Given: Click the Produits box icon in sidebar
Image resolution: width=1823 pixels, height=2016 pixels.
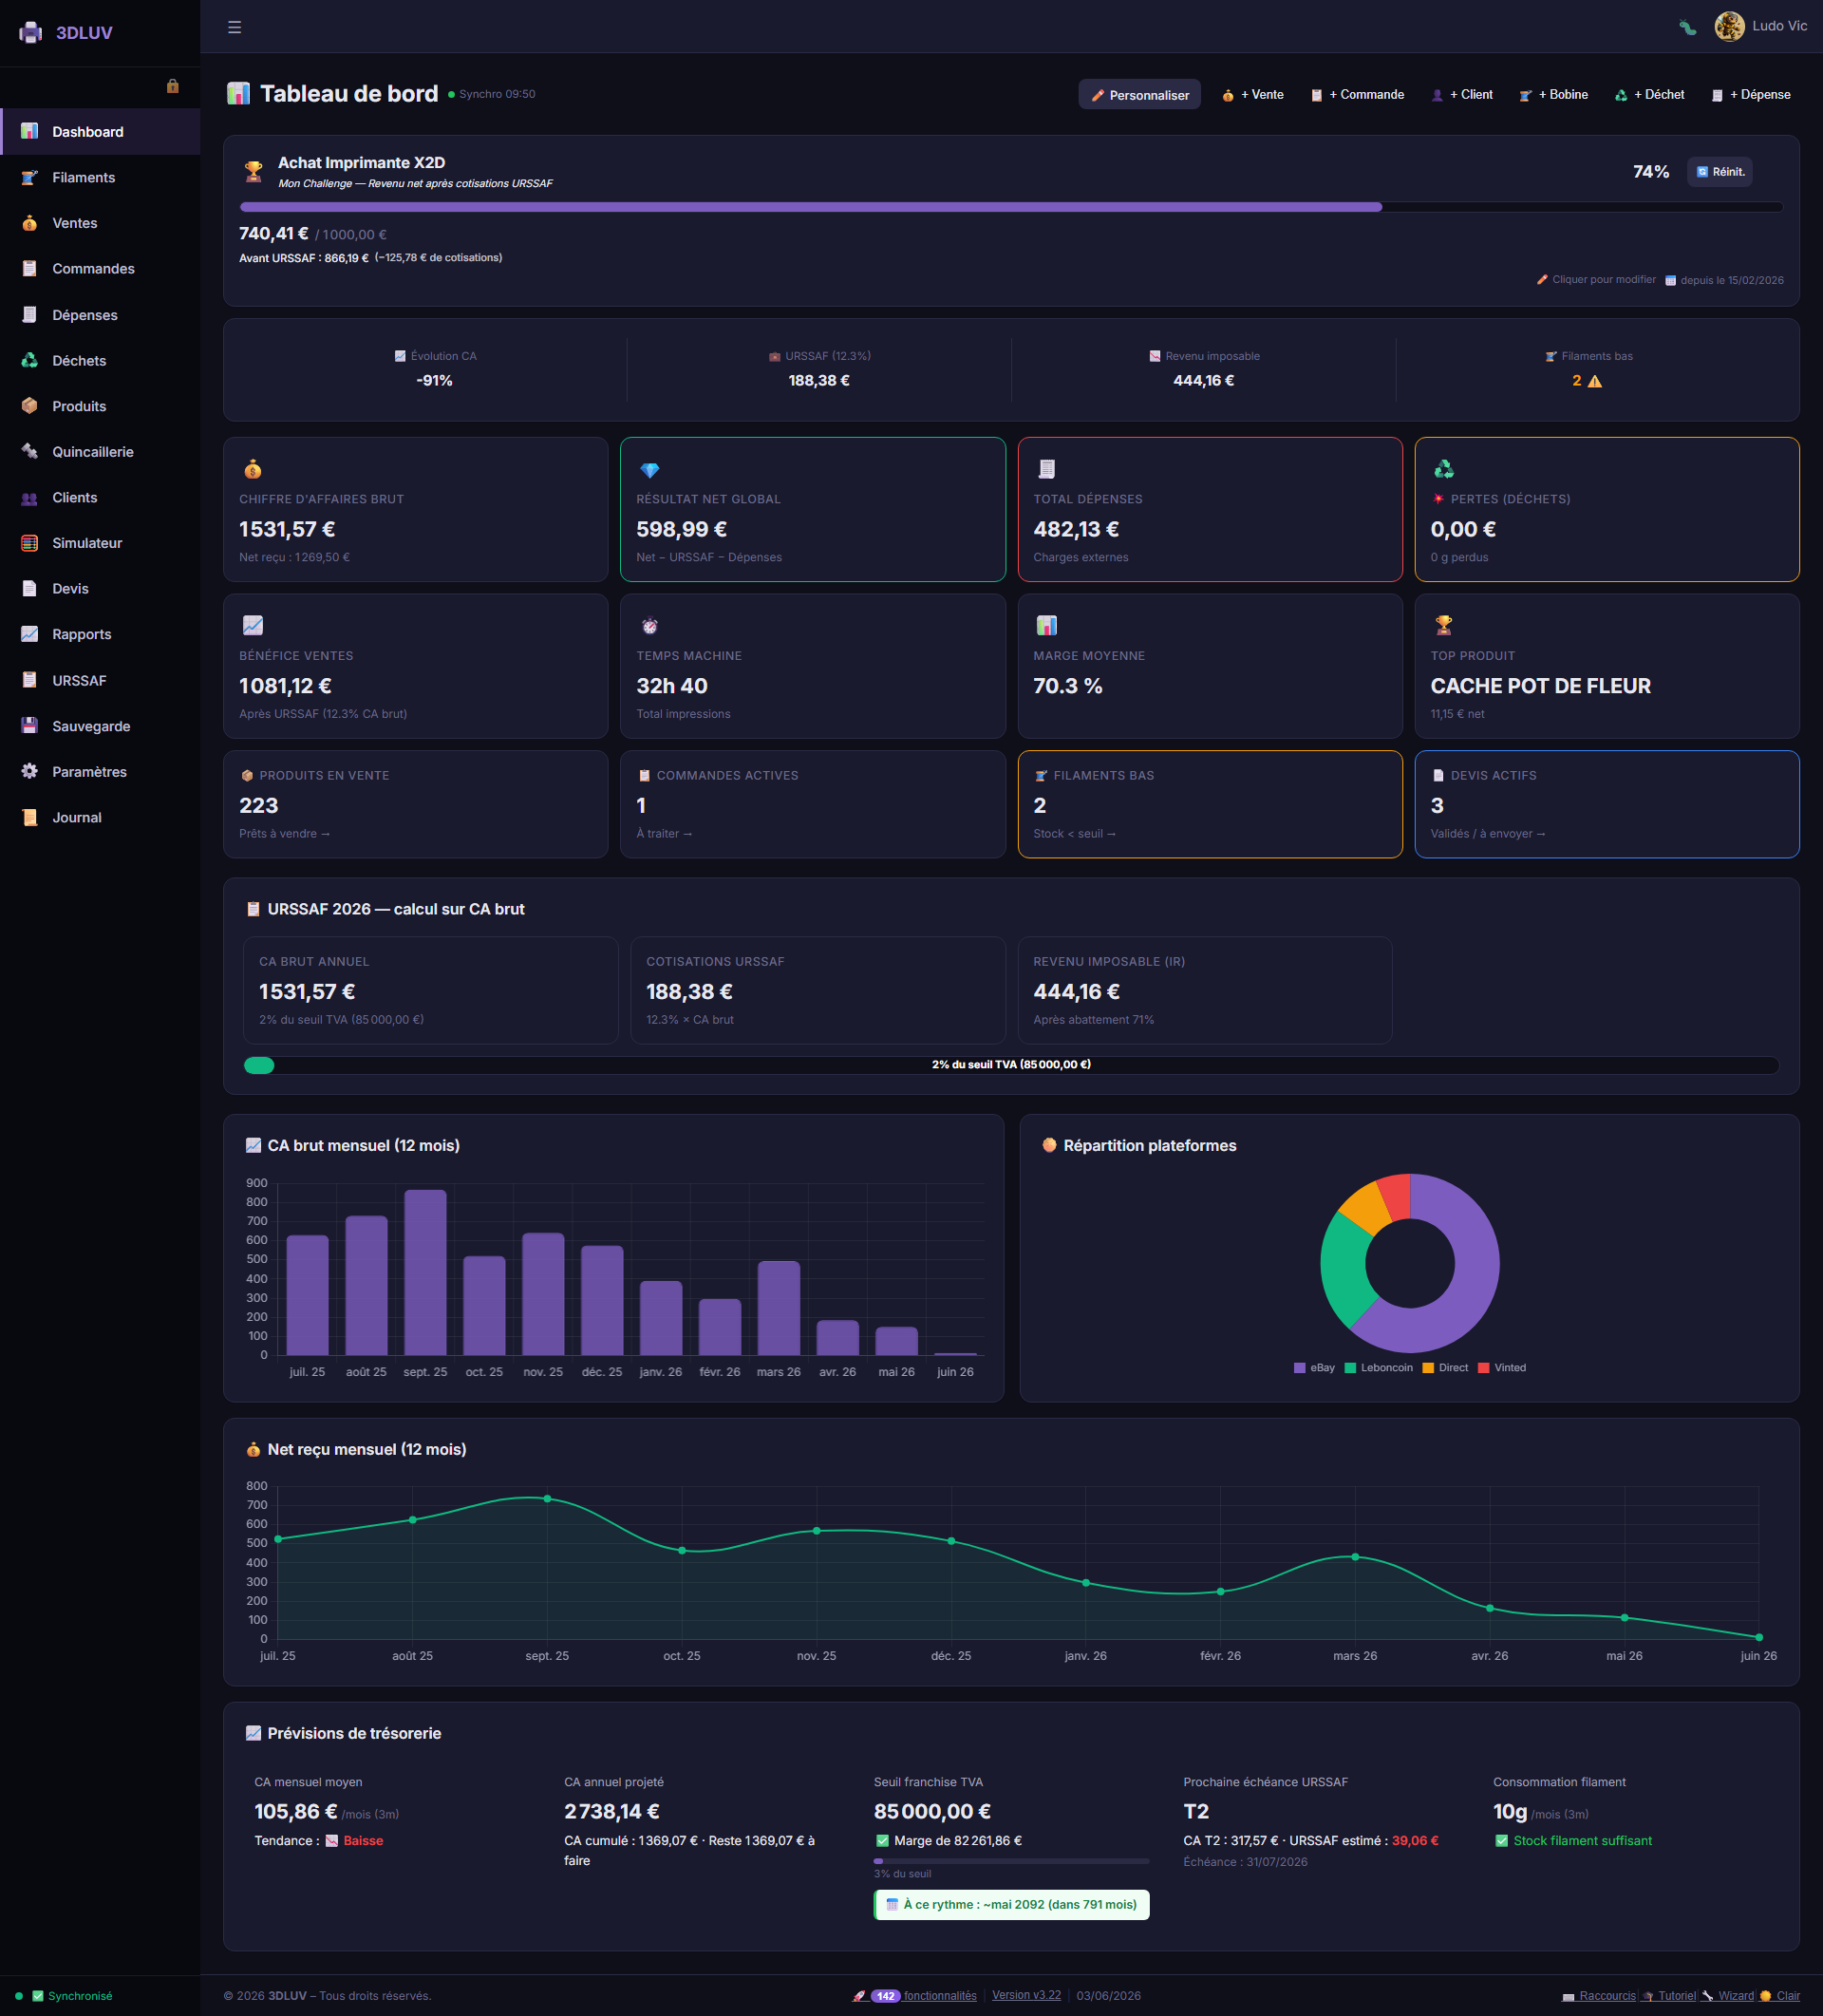Looking at the screenshot, I should 30,406.
